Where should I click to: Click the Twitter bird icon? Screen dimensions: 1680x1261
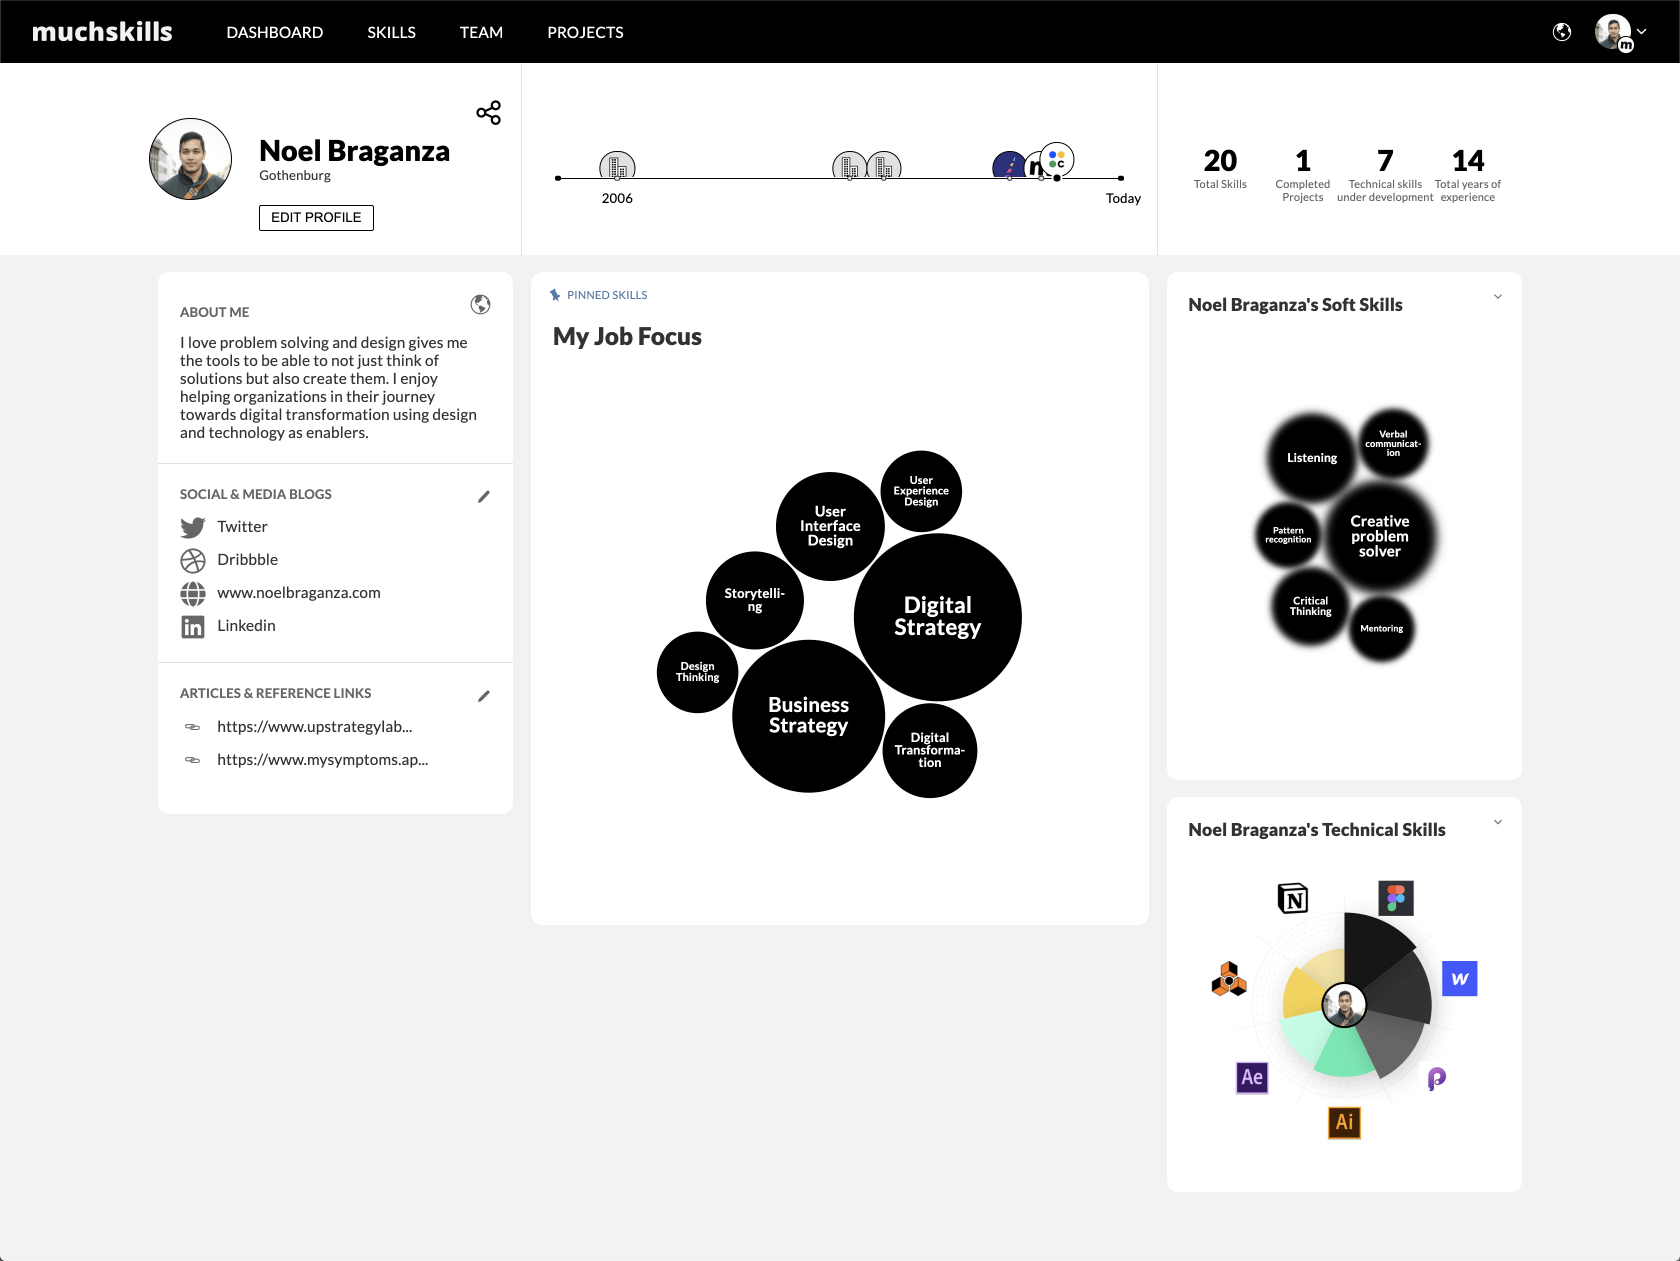[x=193, y=527]
